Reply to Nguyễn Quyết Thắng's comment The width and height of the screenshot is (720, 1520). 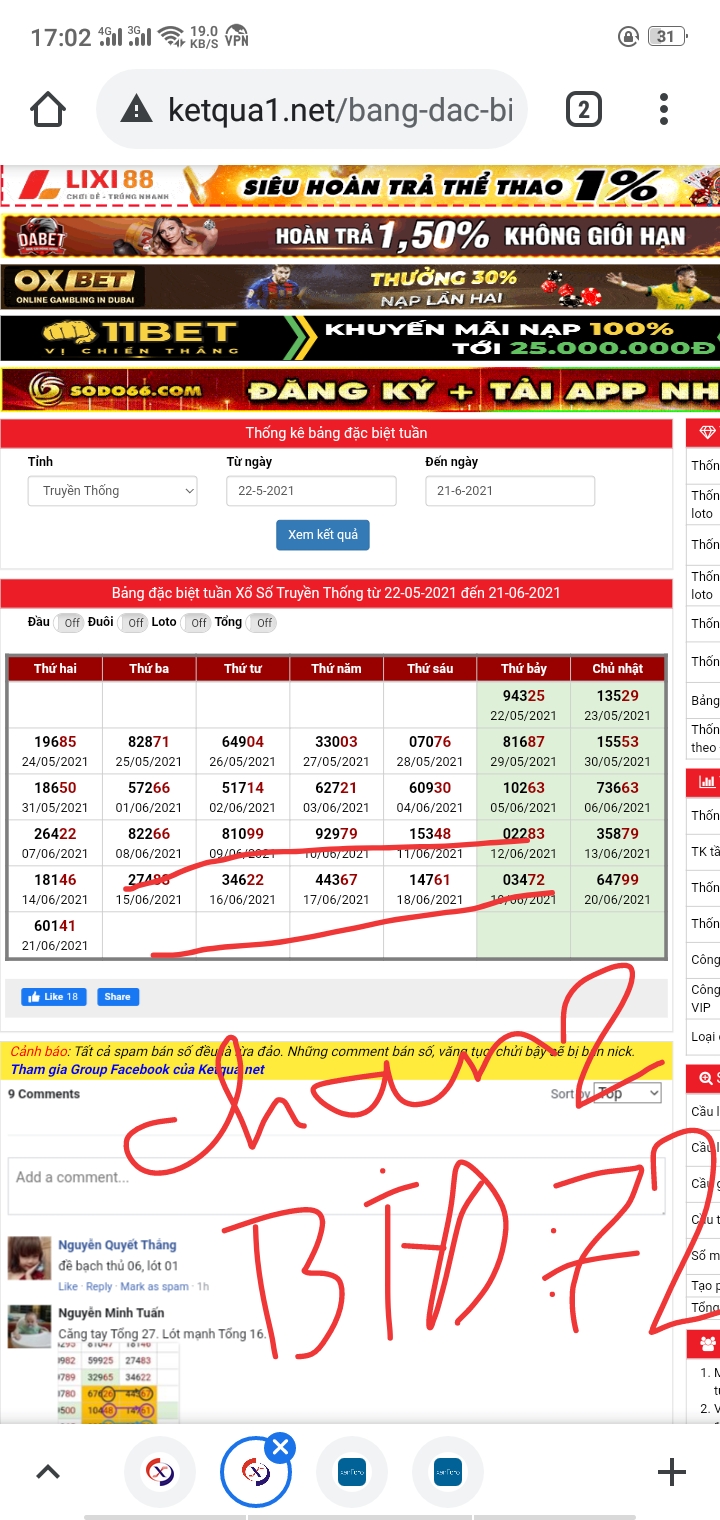click(99, 1286)
